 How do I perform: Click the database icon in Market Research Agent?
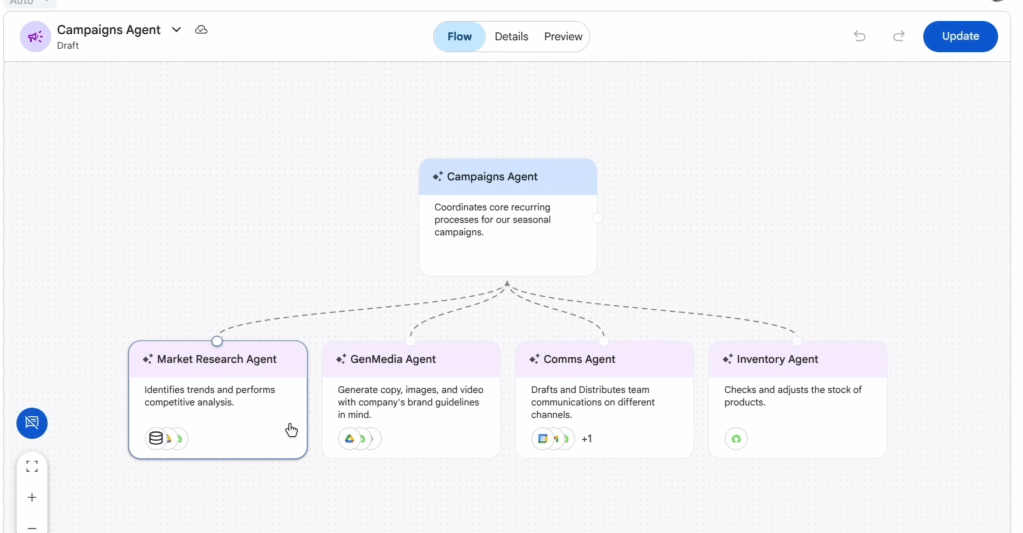(x=156, y=438)
